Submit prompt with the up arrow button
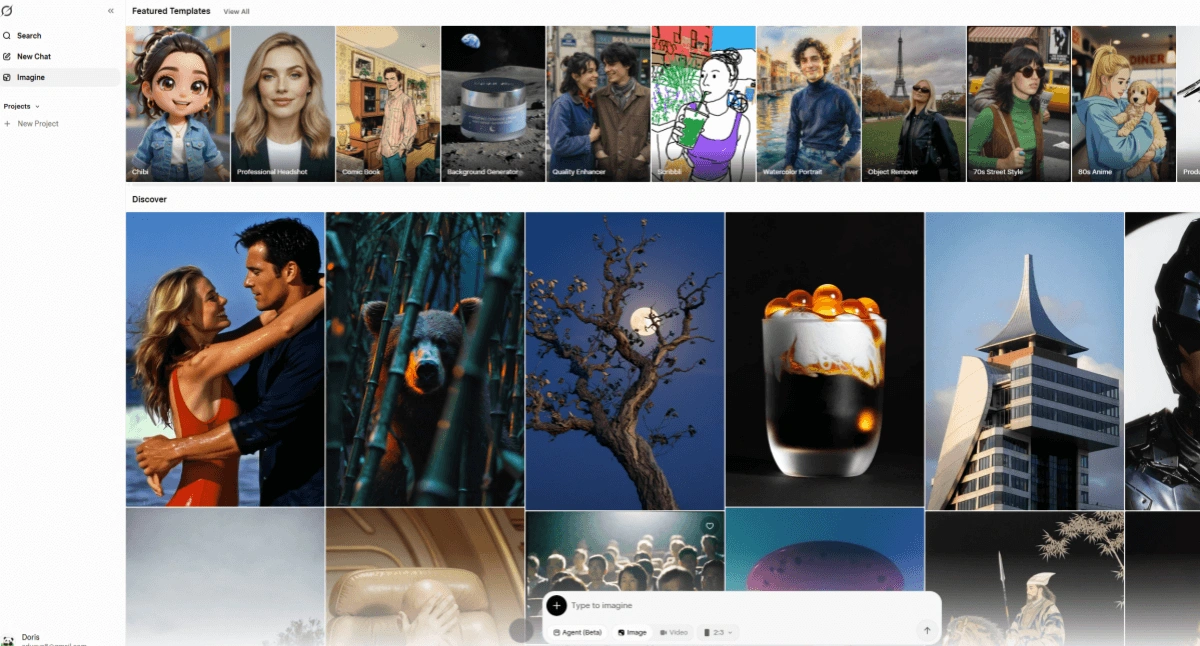The width and height of the screenshot is (1200, 646). (x=927, y=631)
